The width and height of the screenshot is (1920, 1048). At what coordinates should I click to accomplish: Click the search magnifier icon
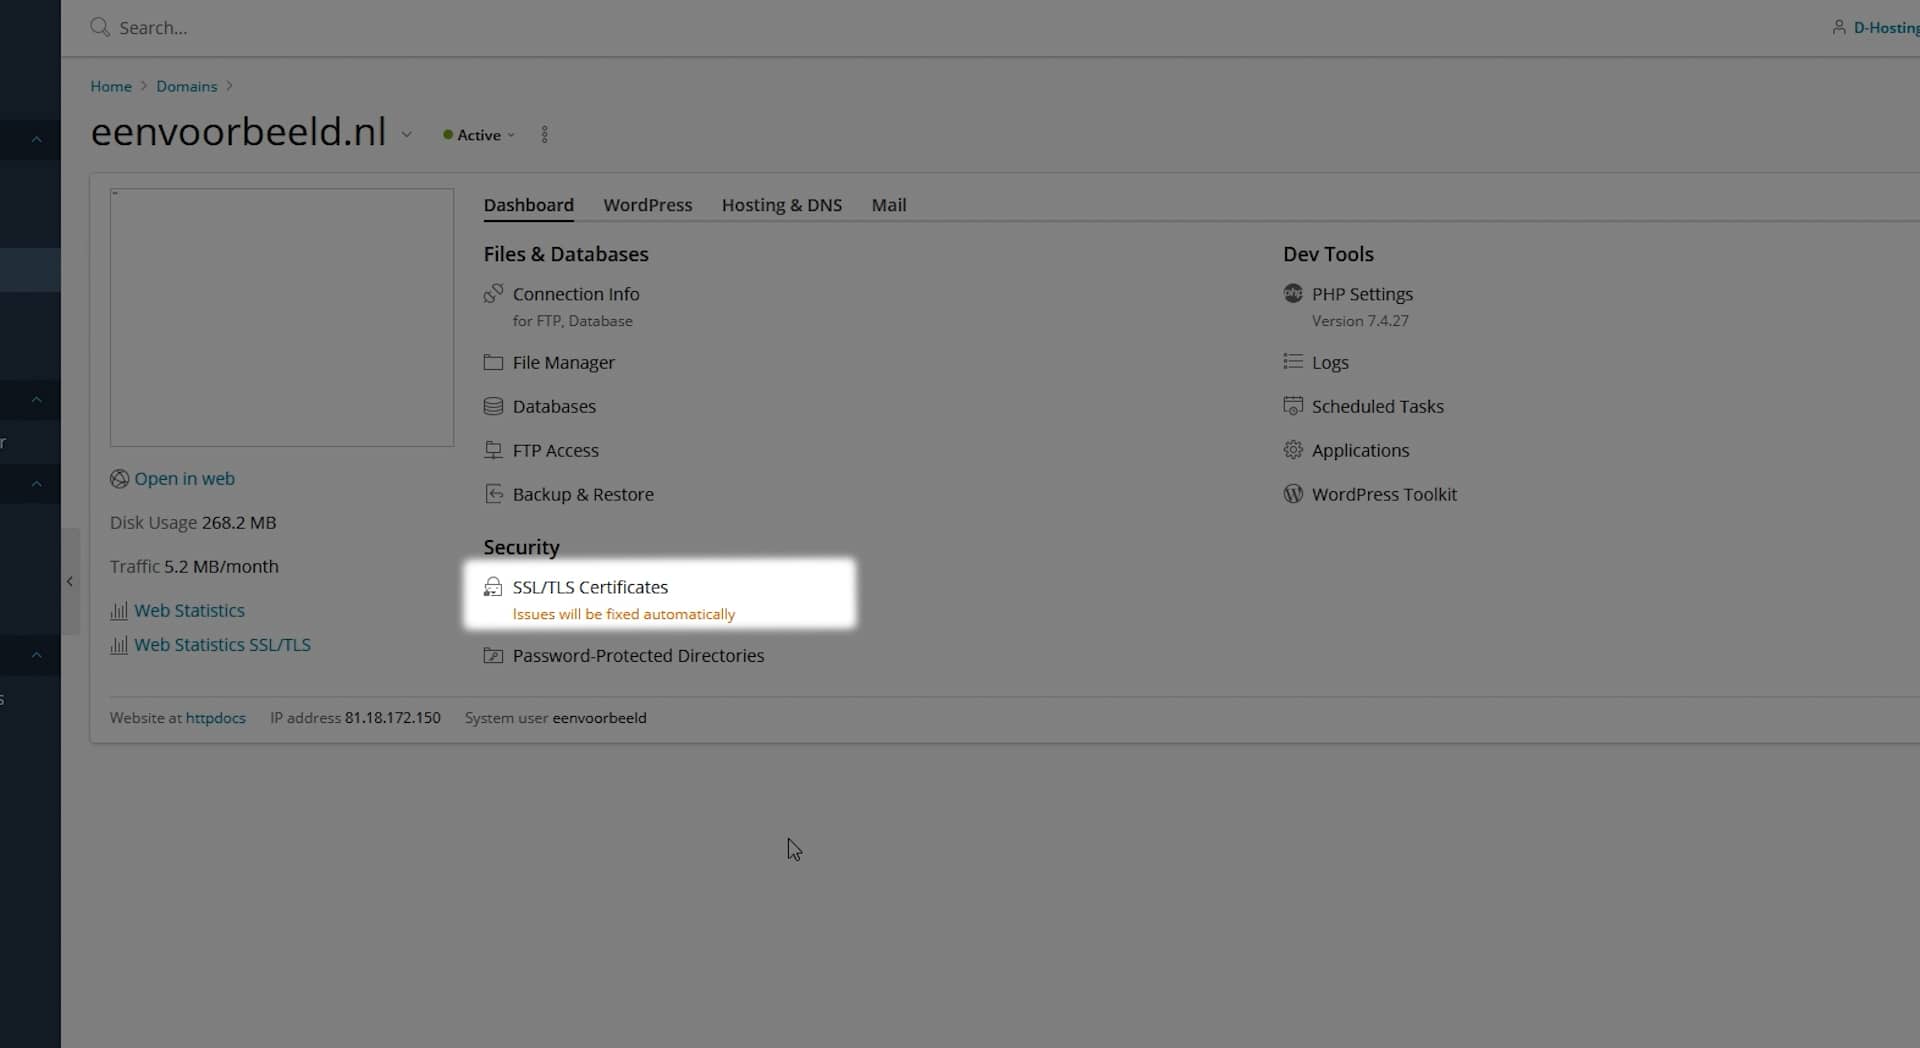click(x=99, y=27)
